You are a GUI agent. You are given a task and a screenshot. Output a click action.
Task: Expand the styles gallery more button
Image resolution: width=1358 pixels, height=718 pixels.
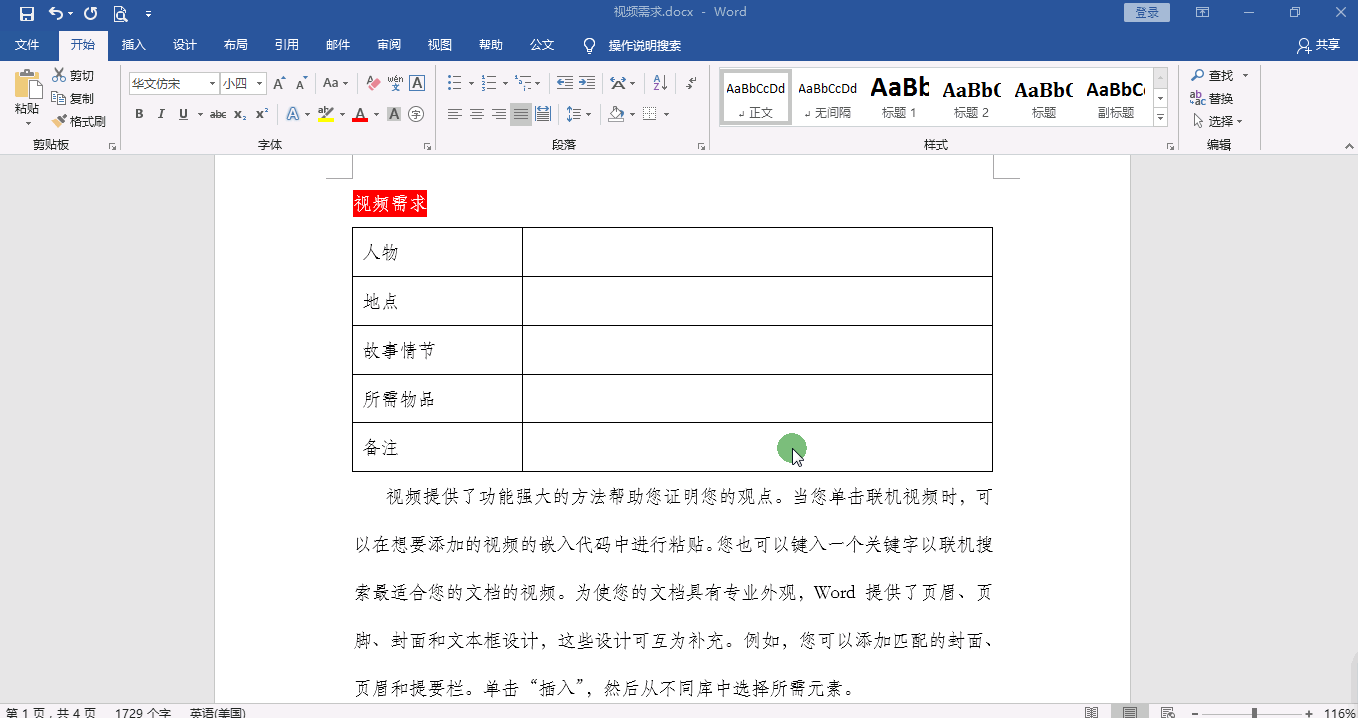coord(1161,118)
